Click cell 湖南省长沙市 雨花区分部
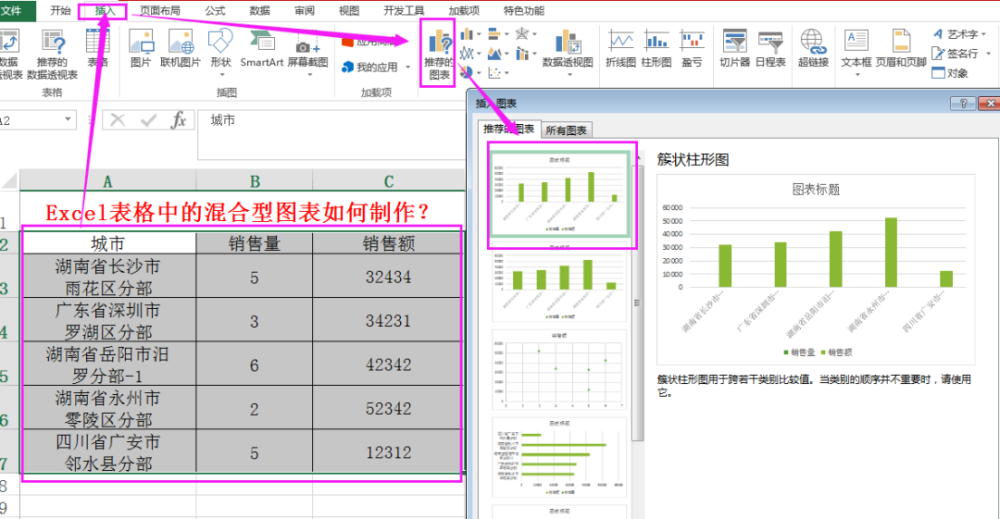Screen dimensions: 1000x519 coord(108,277)
